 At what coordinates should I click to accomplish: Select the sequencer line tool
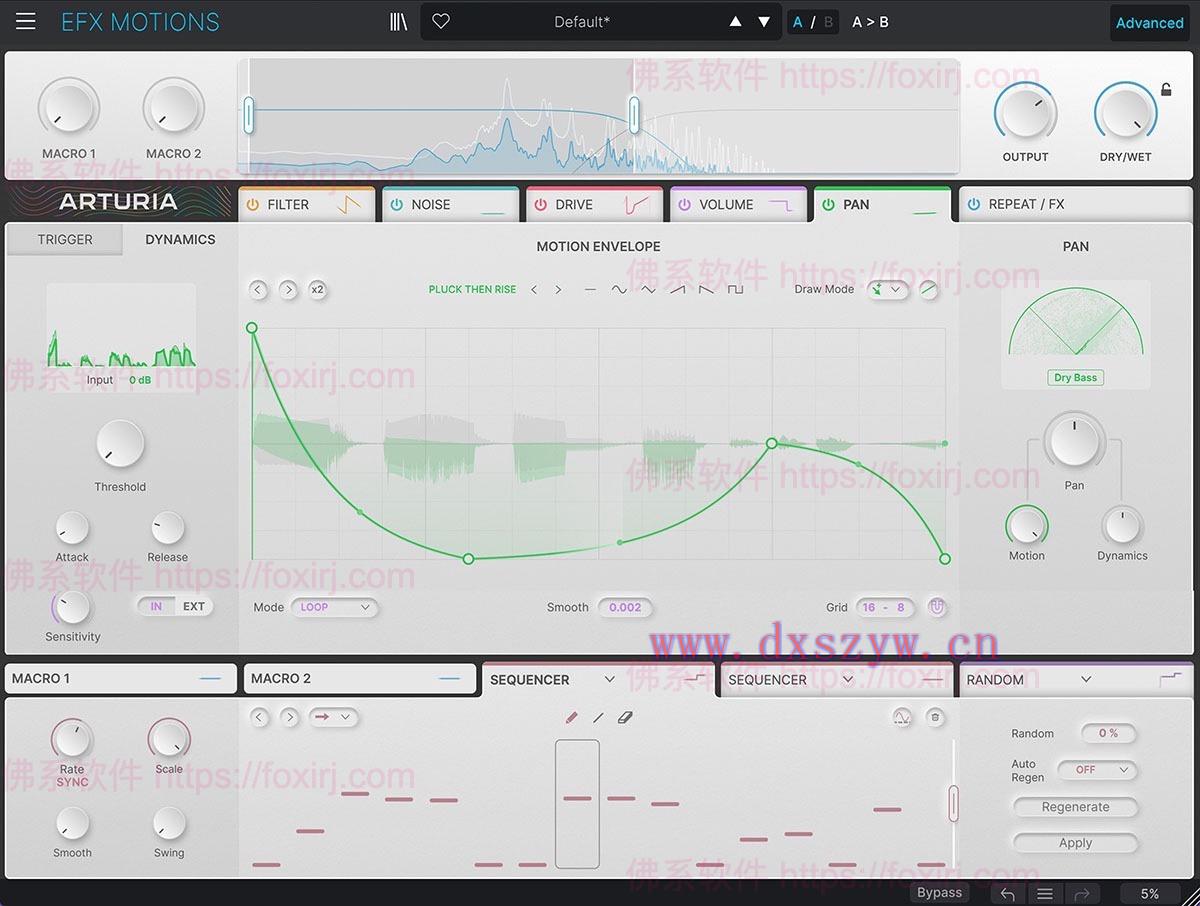598,717
